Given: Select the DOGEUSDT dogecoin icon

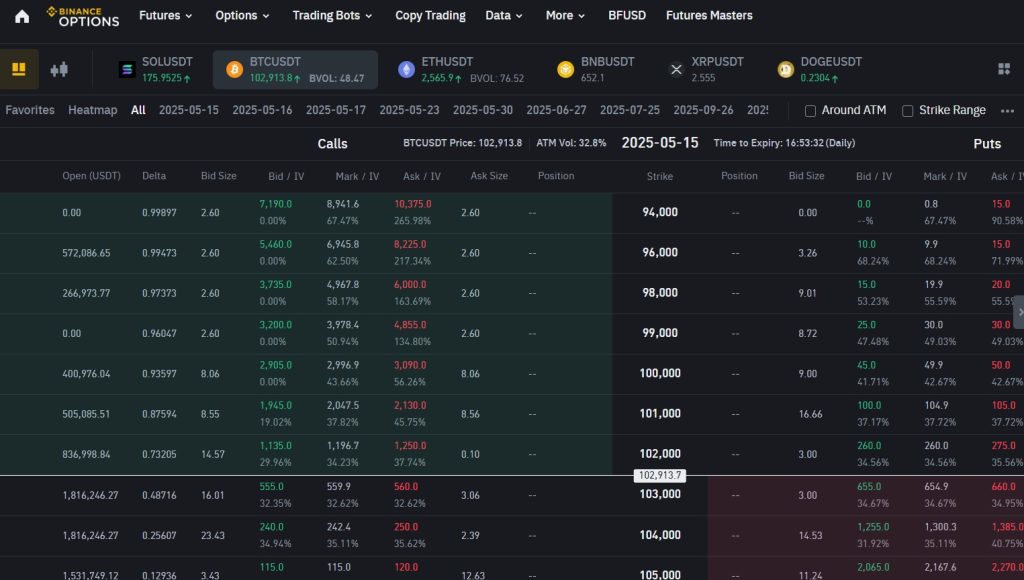Looking at the screenshot, I should [786, 68].
